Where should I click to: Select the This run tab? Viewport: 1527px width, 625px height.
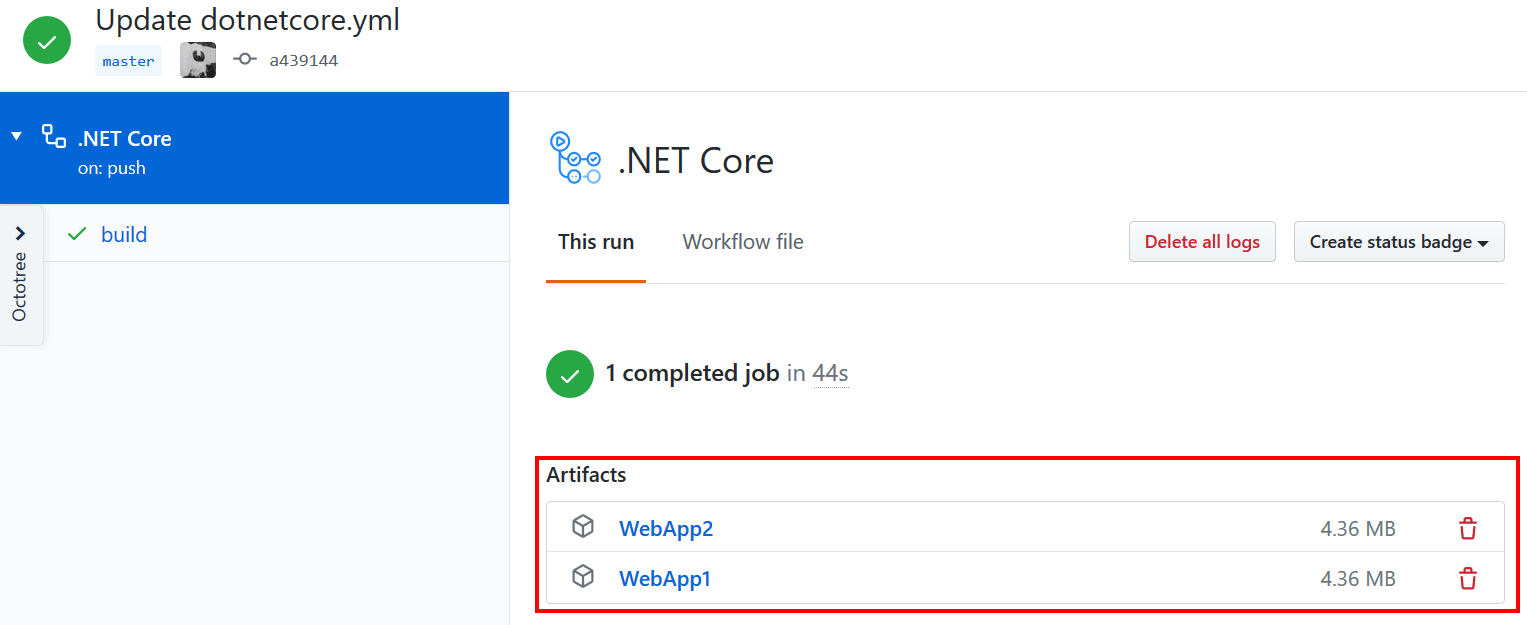coord(596,241)
